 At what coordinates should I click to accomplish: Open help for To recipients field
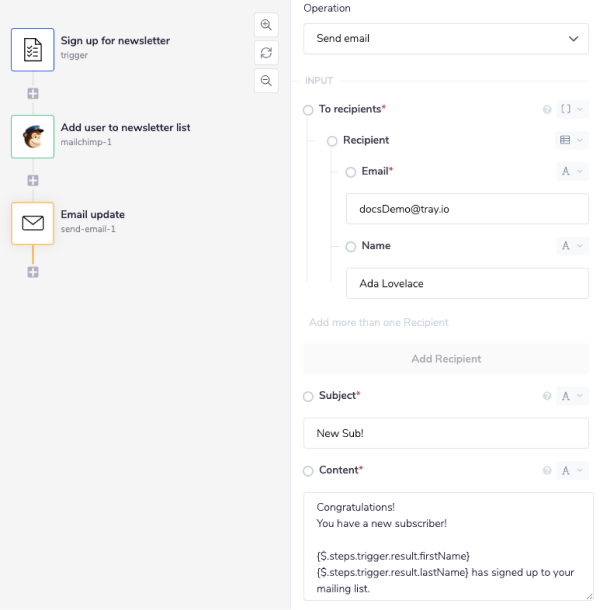click(x=547, y=109)
